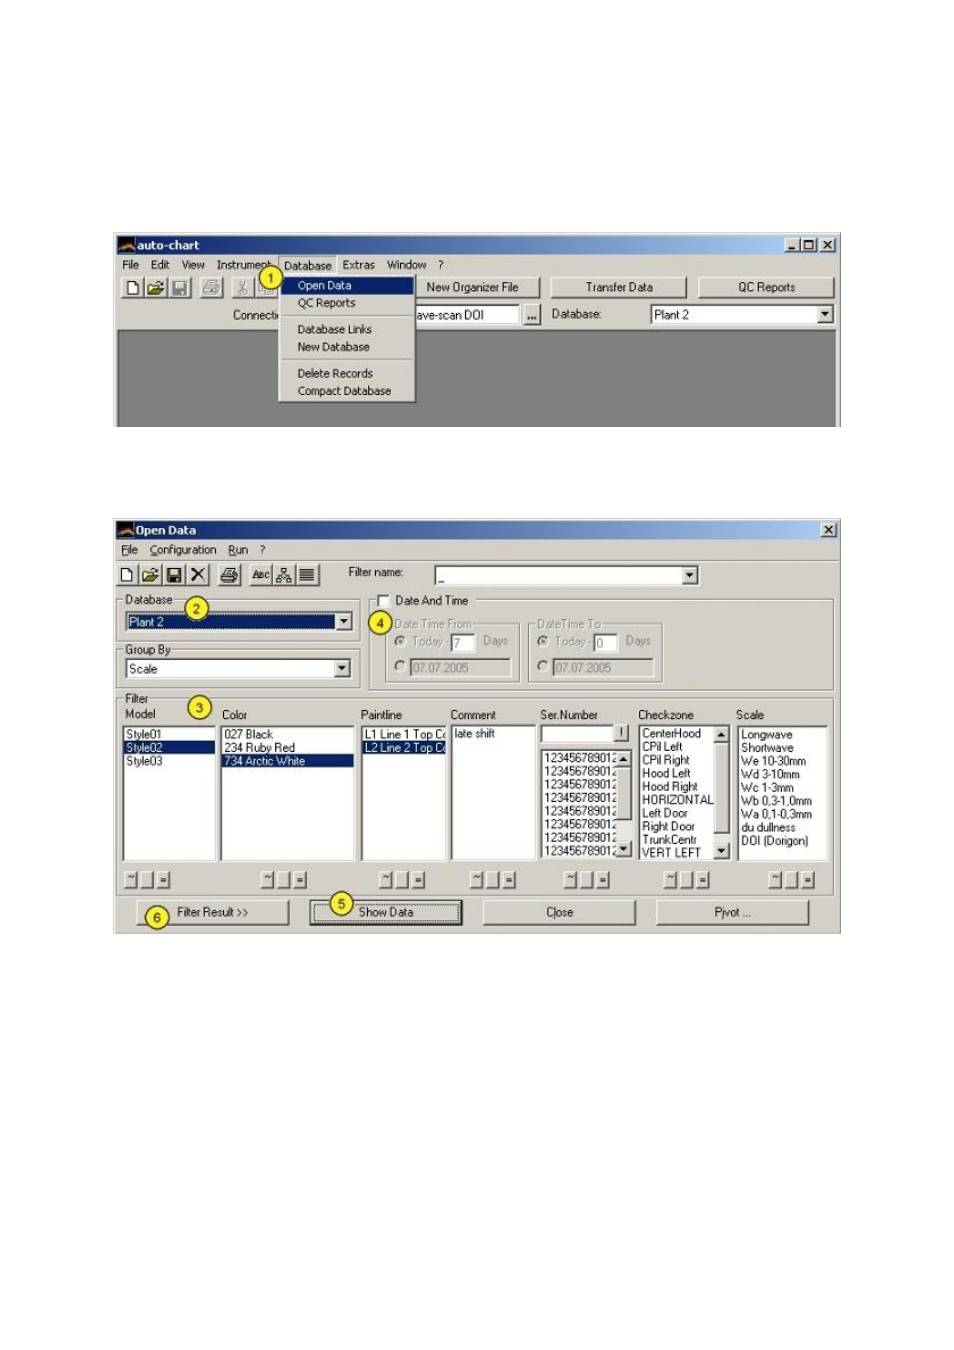Image resolution: width=954 pixels, height=1350 pixels.
Task: Click the Filter Result >> button
Action: click(212, 912)
